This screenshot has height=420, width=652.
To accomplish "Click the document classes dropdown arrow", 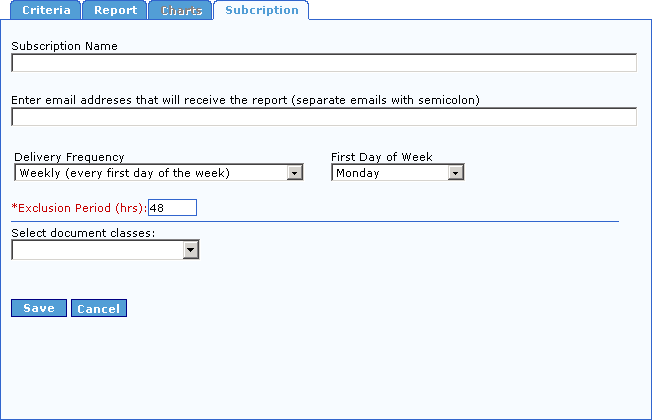I will (191, 250).
